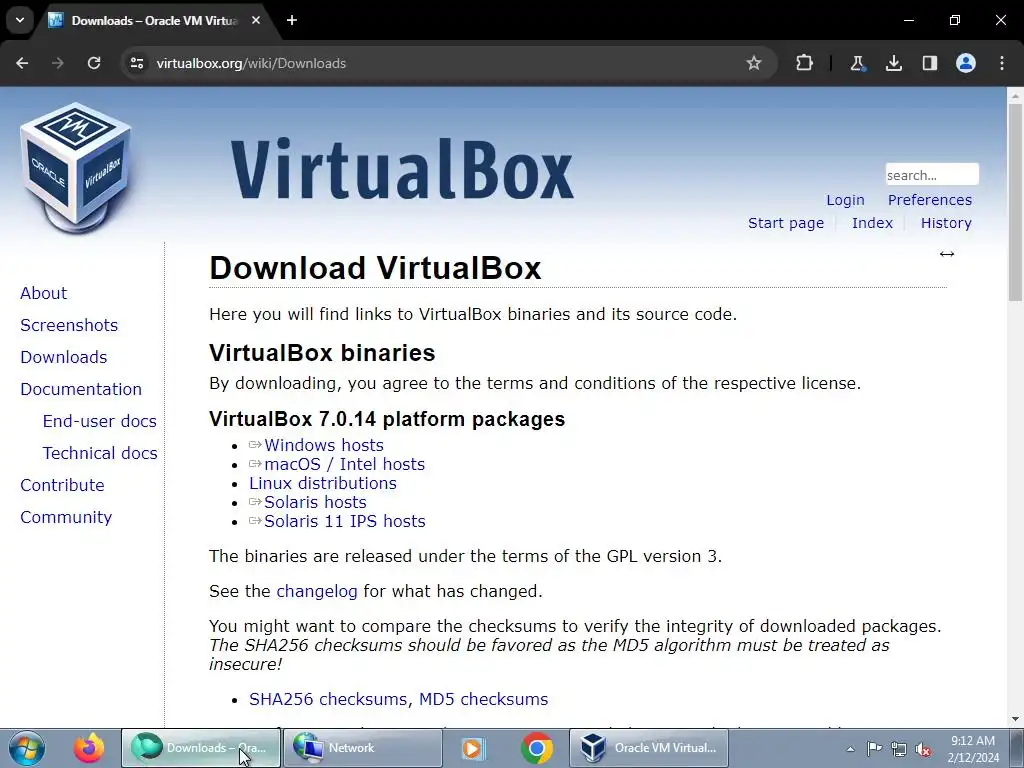Screen dimensions: 1024x768
Task: Focus the site search box
Action: click(x=932, y=175)
